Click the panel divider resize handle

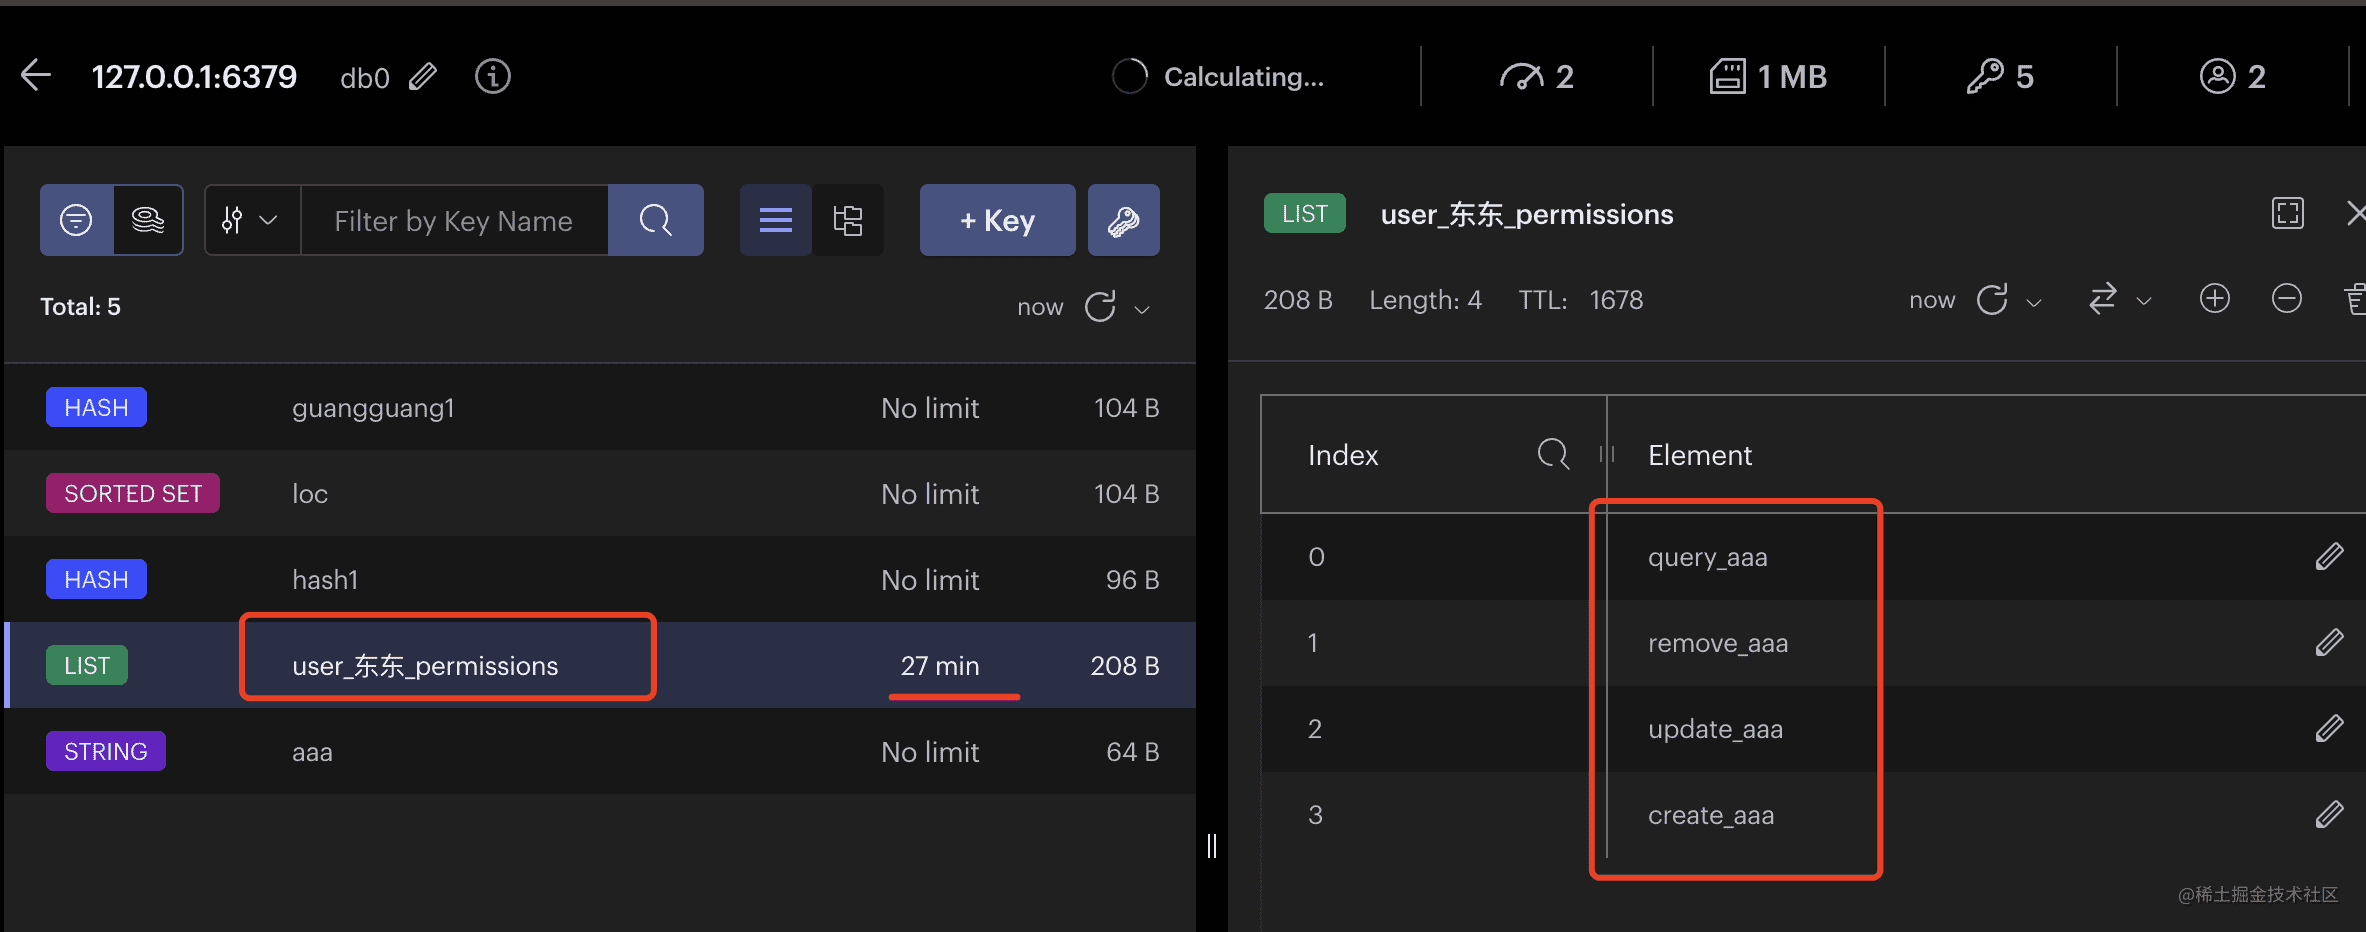point(1211,846)
